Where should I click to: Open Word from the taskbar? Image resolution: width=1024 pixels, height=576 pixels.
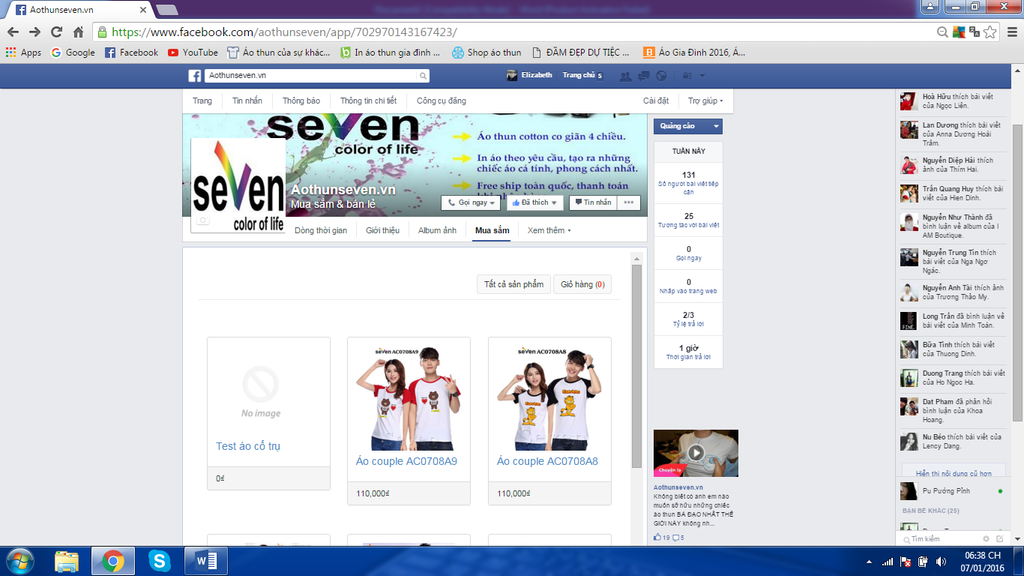[206, 561]
